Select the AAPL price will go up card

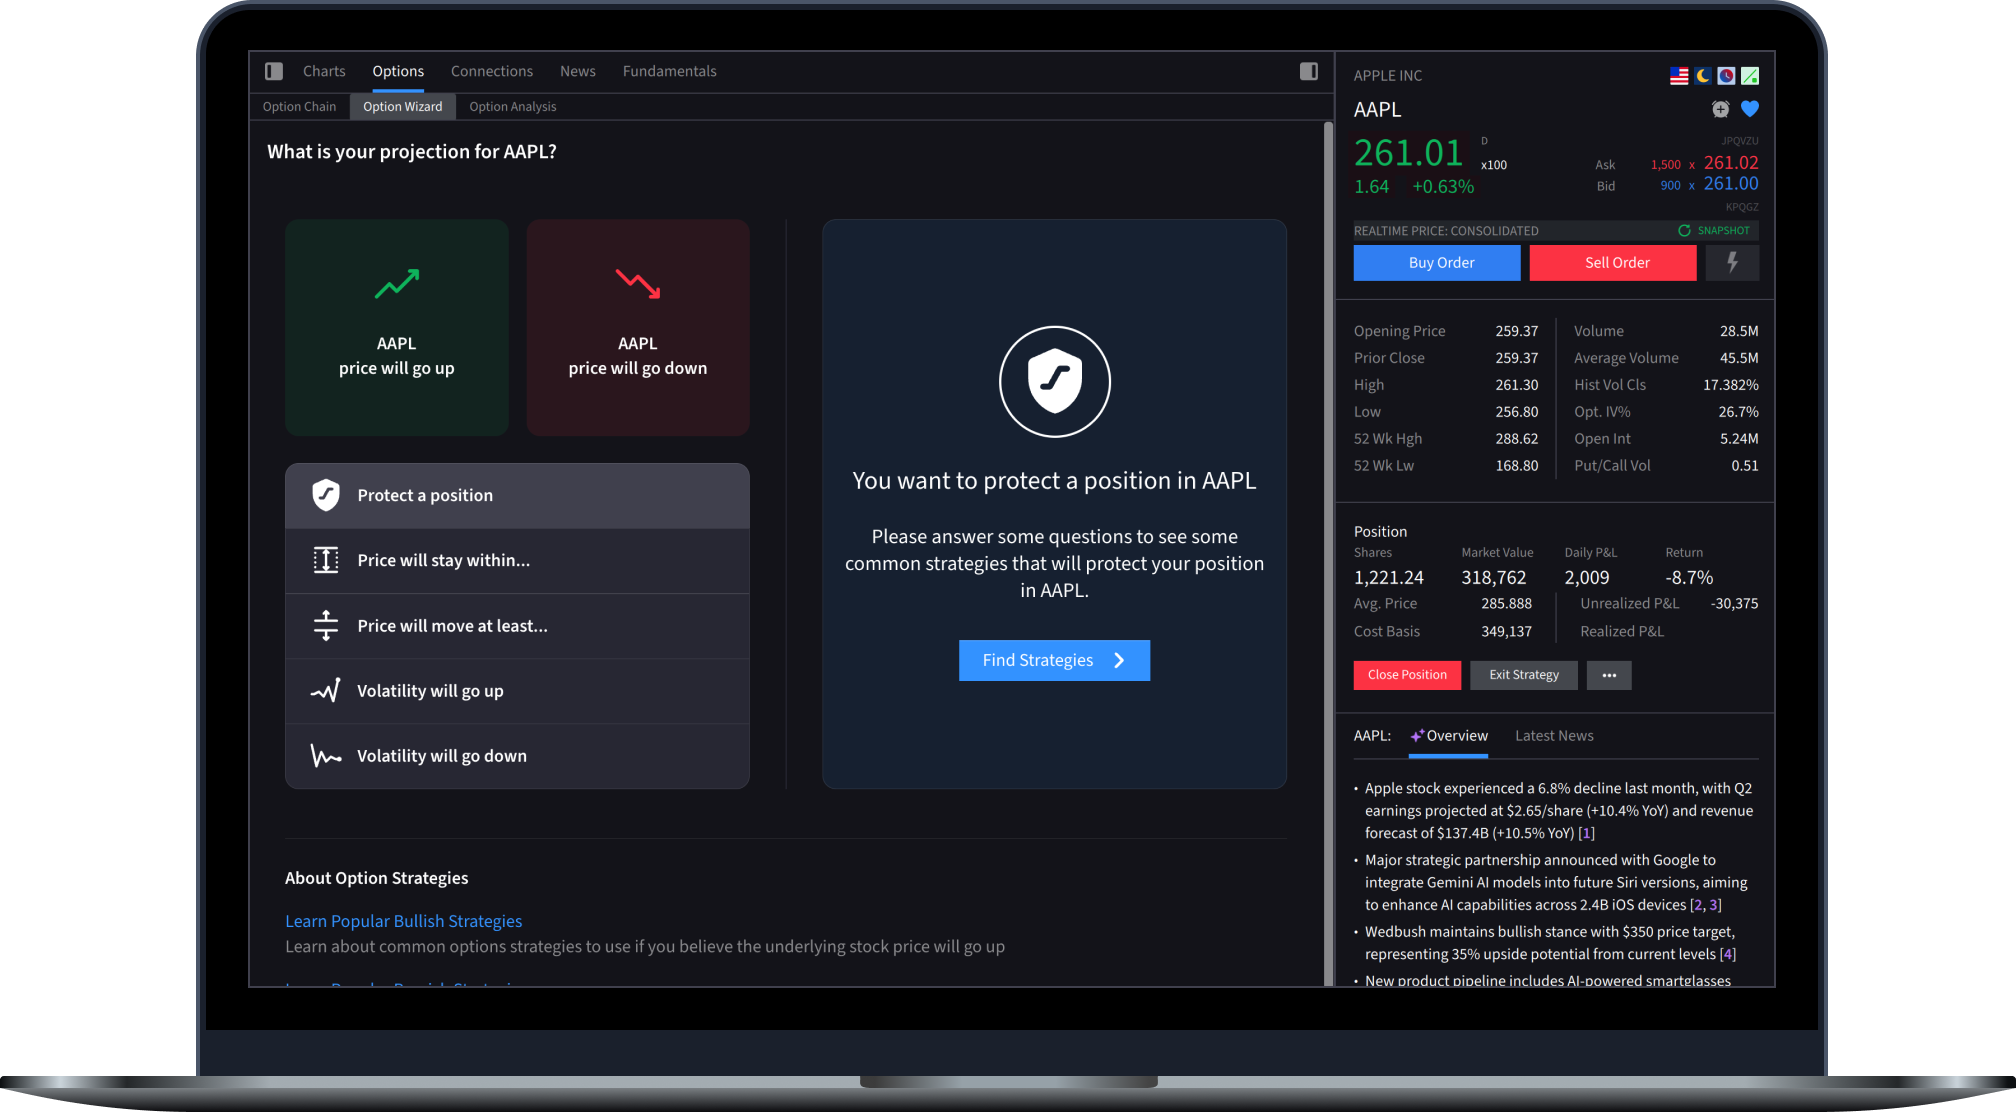(396, 327)
